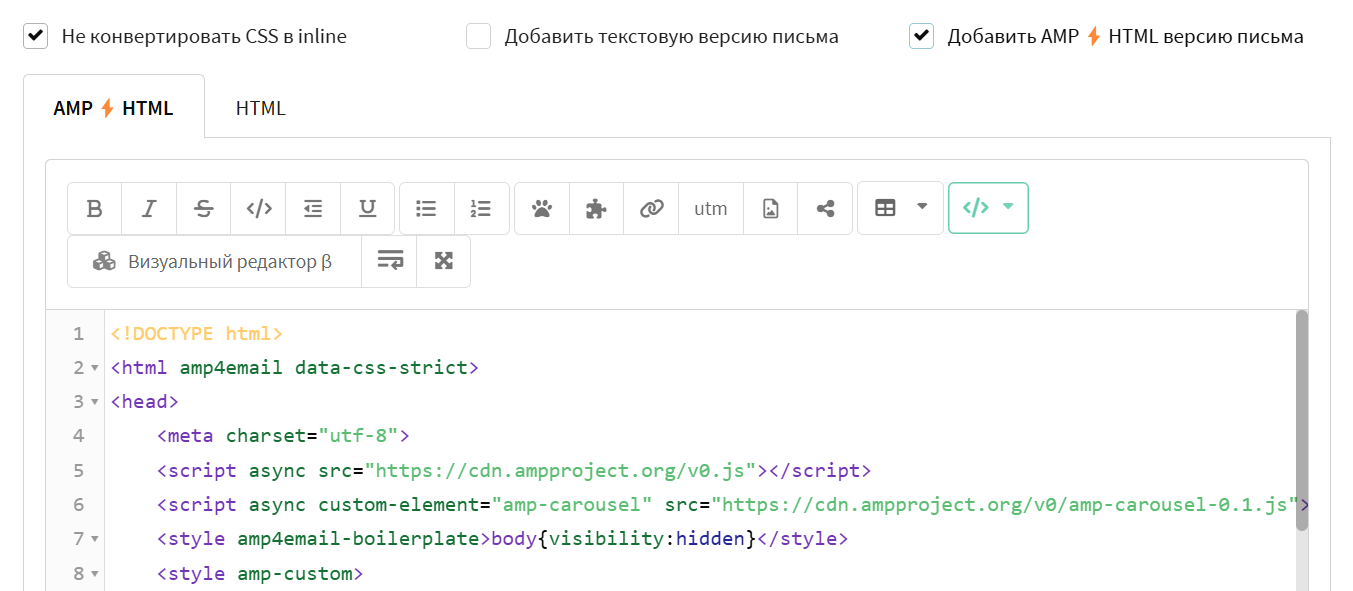Click the DOCTYPE html line
Screen dimensions: 1353x591
point(197,333)
